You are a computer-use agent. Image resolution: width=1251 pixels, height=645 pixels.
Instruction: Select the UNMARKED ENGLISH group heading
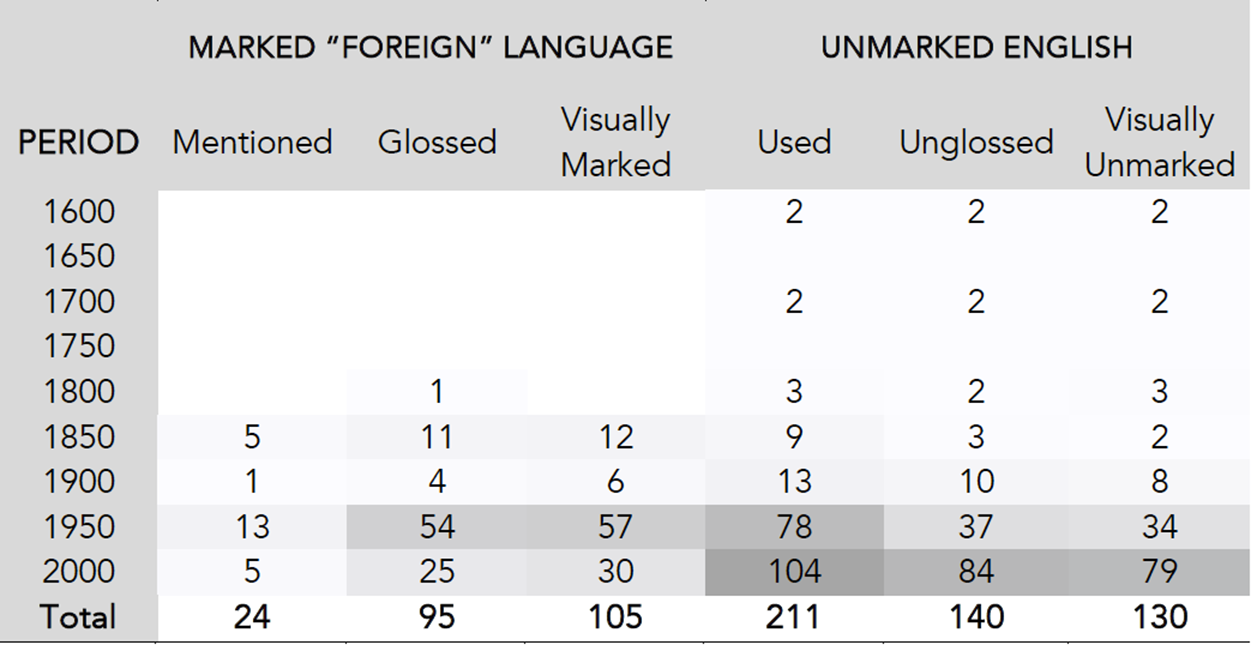[976, 47]
